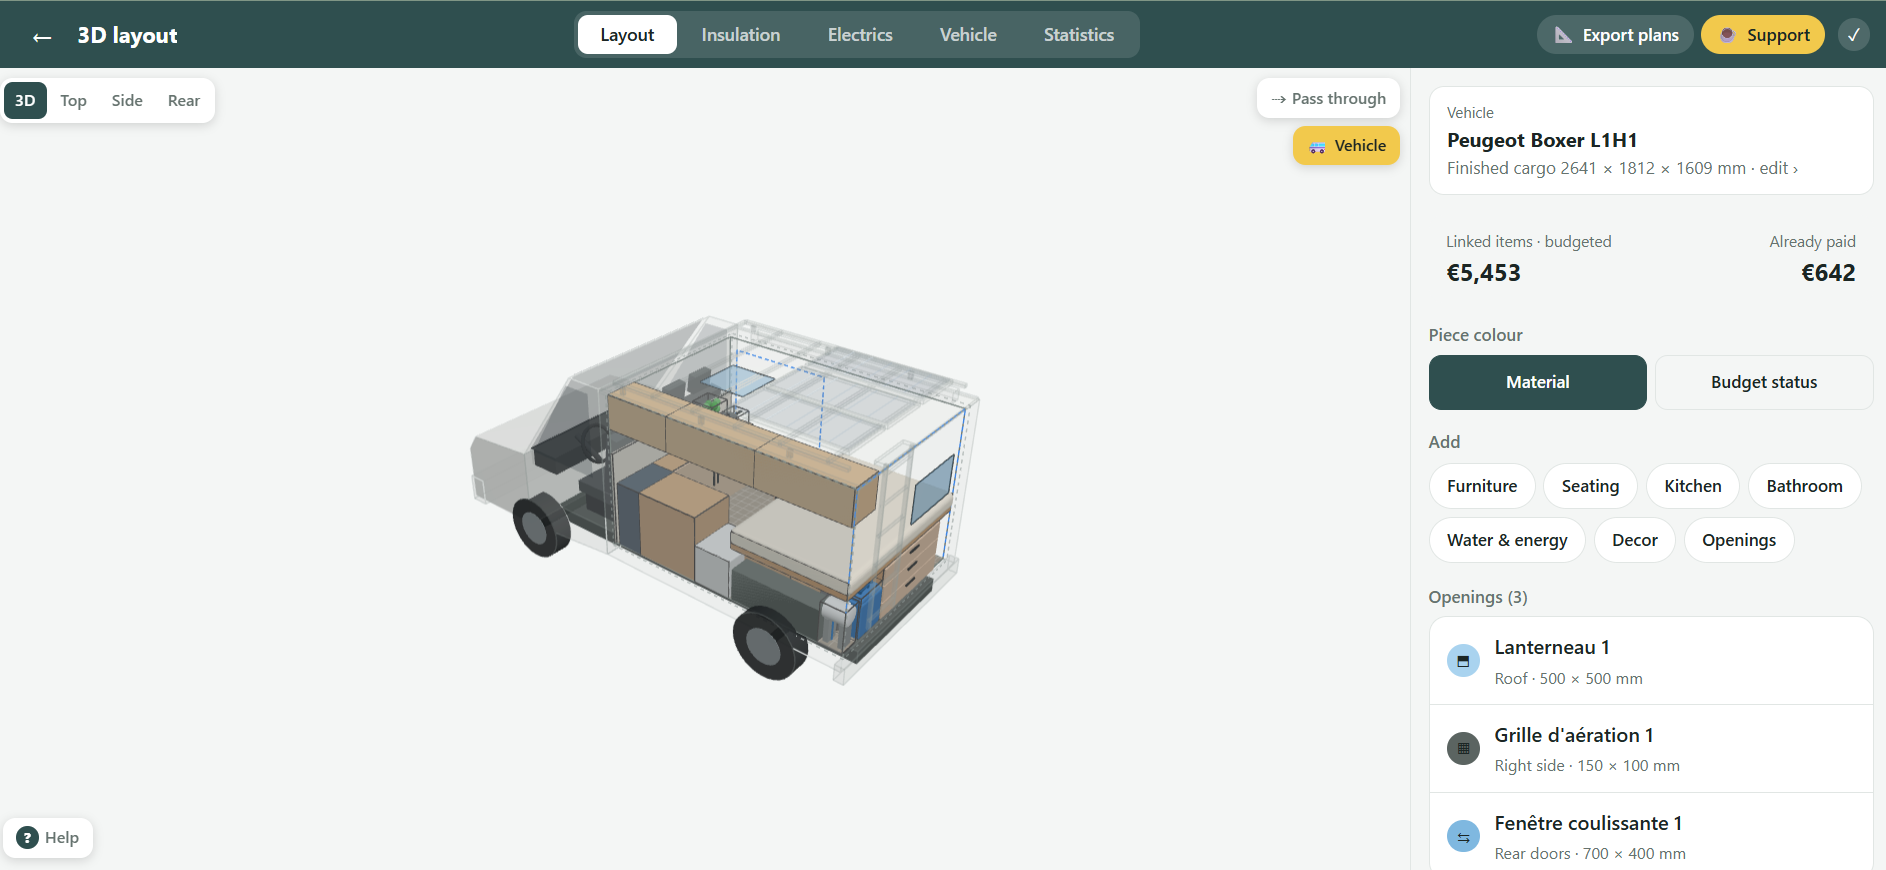This screenshot has height=870, width=1886.
Task: Go back with the left arrow icon
Action: coord(42,37)
